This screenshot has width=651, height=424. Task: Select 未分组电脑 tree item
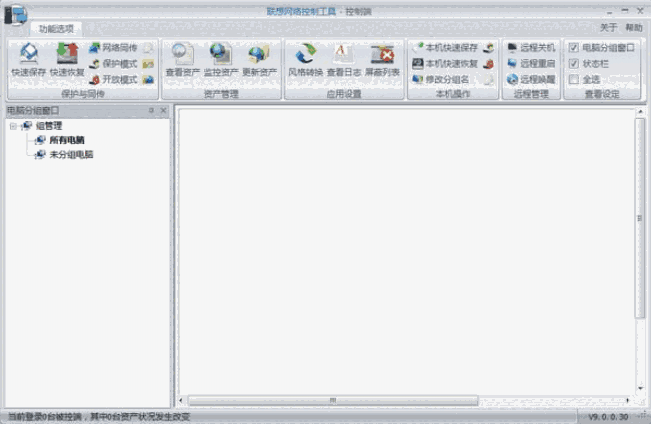[x=71, y=155]
